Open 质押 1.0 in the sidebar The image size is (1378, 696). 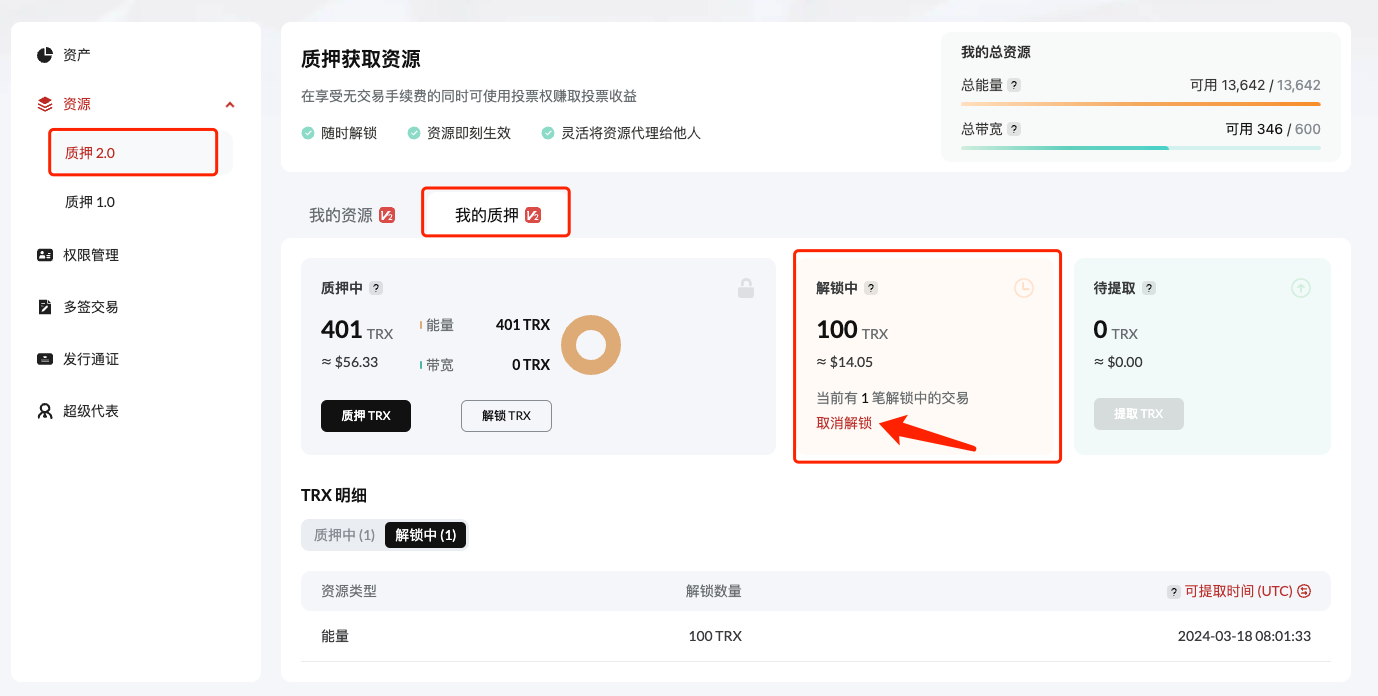(x=90, y=202)
